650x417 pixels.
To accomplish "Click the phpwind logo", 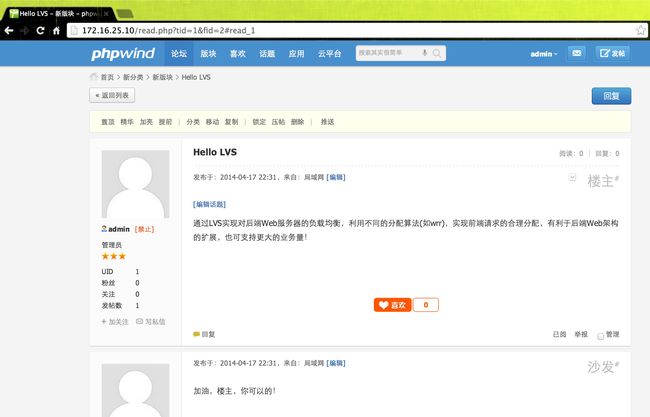I will 123,53.
